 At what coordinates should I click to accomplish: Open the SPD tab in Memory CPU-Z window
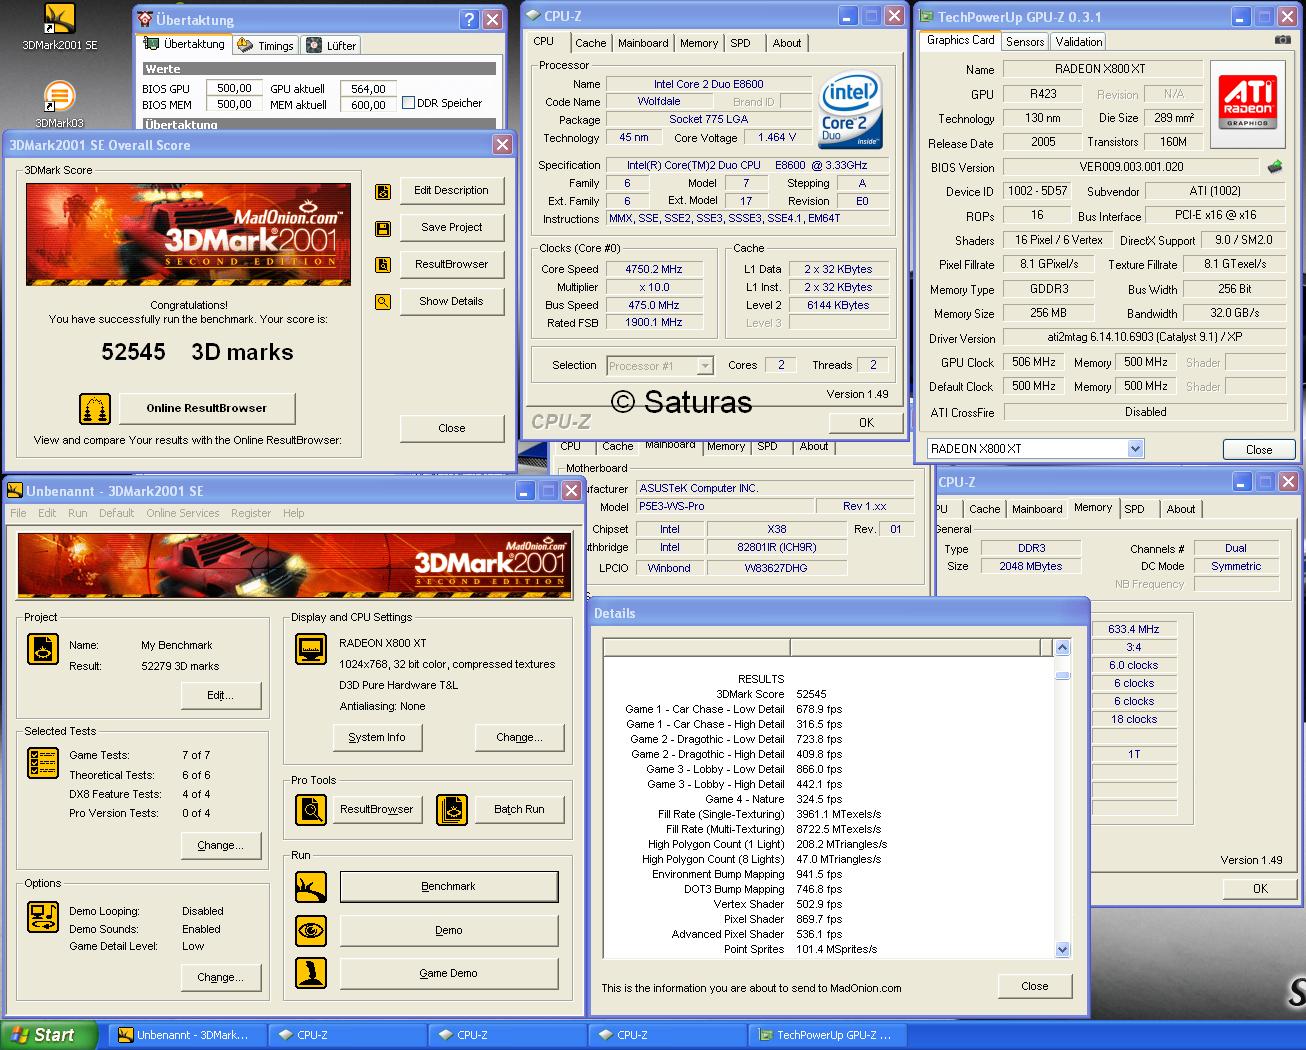click(x=1134, y=509)
